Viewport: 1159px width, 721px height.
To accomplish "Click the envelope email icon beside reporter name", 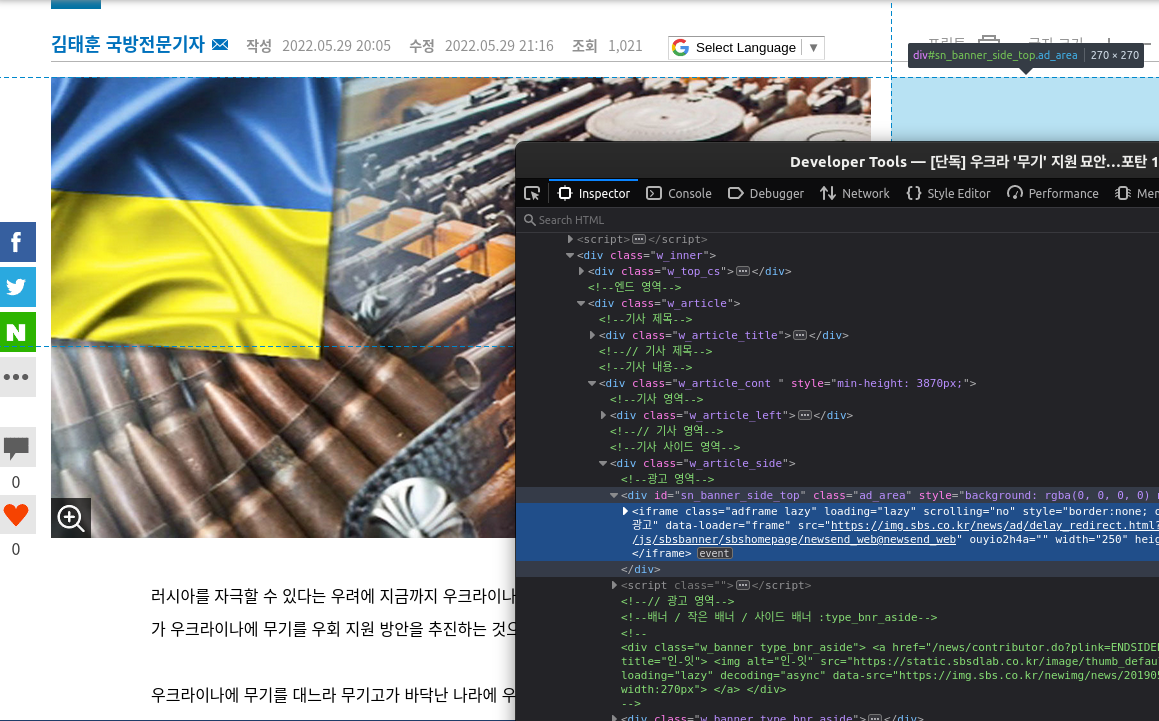I will tap(220, 44).
